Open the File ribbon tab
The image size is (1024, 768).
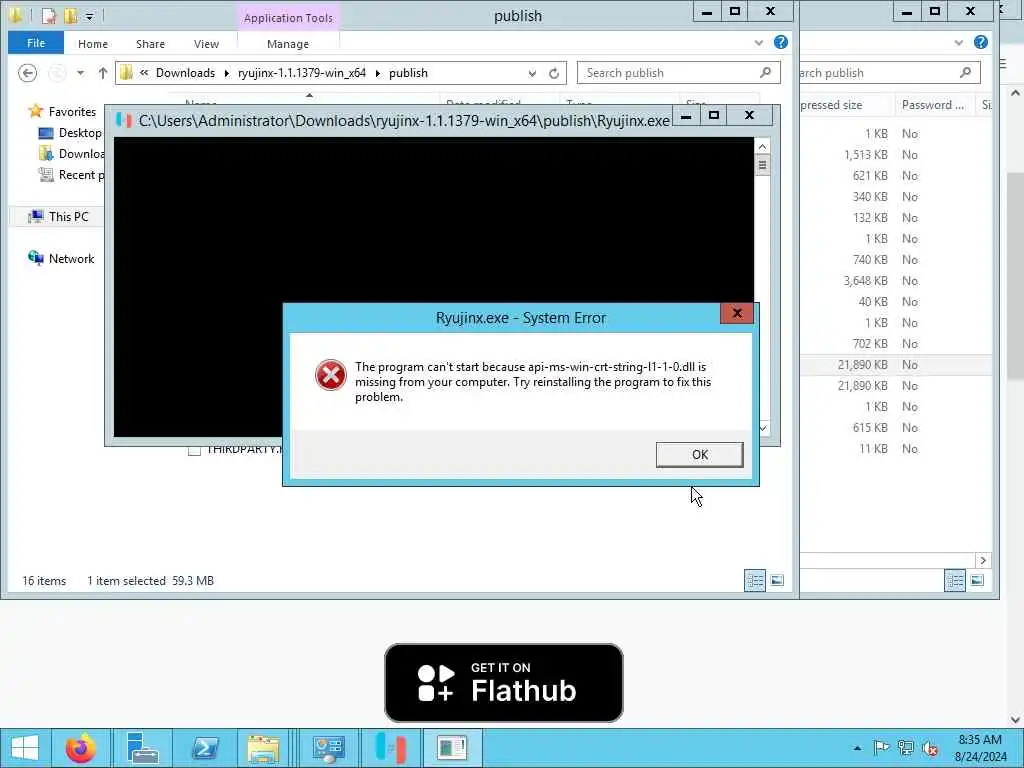pos(36,43)
